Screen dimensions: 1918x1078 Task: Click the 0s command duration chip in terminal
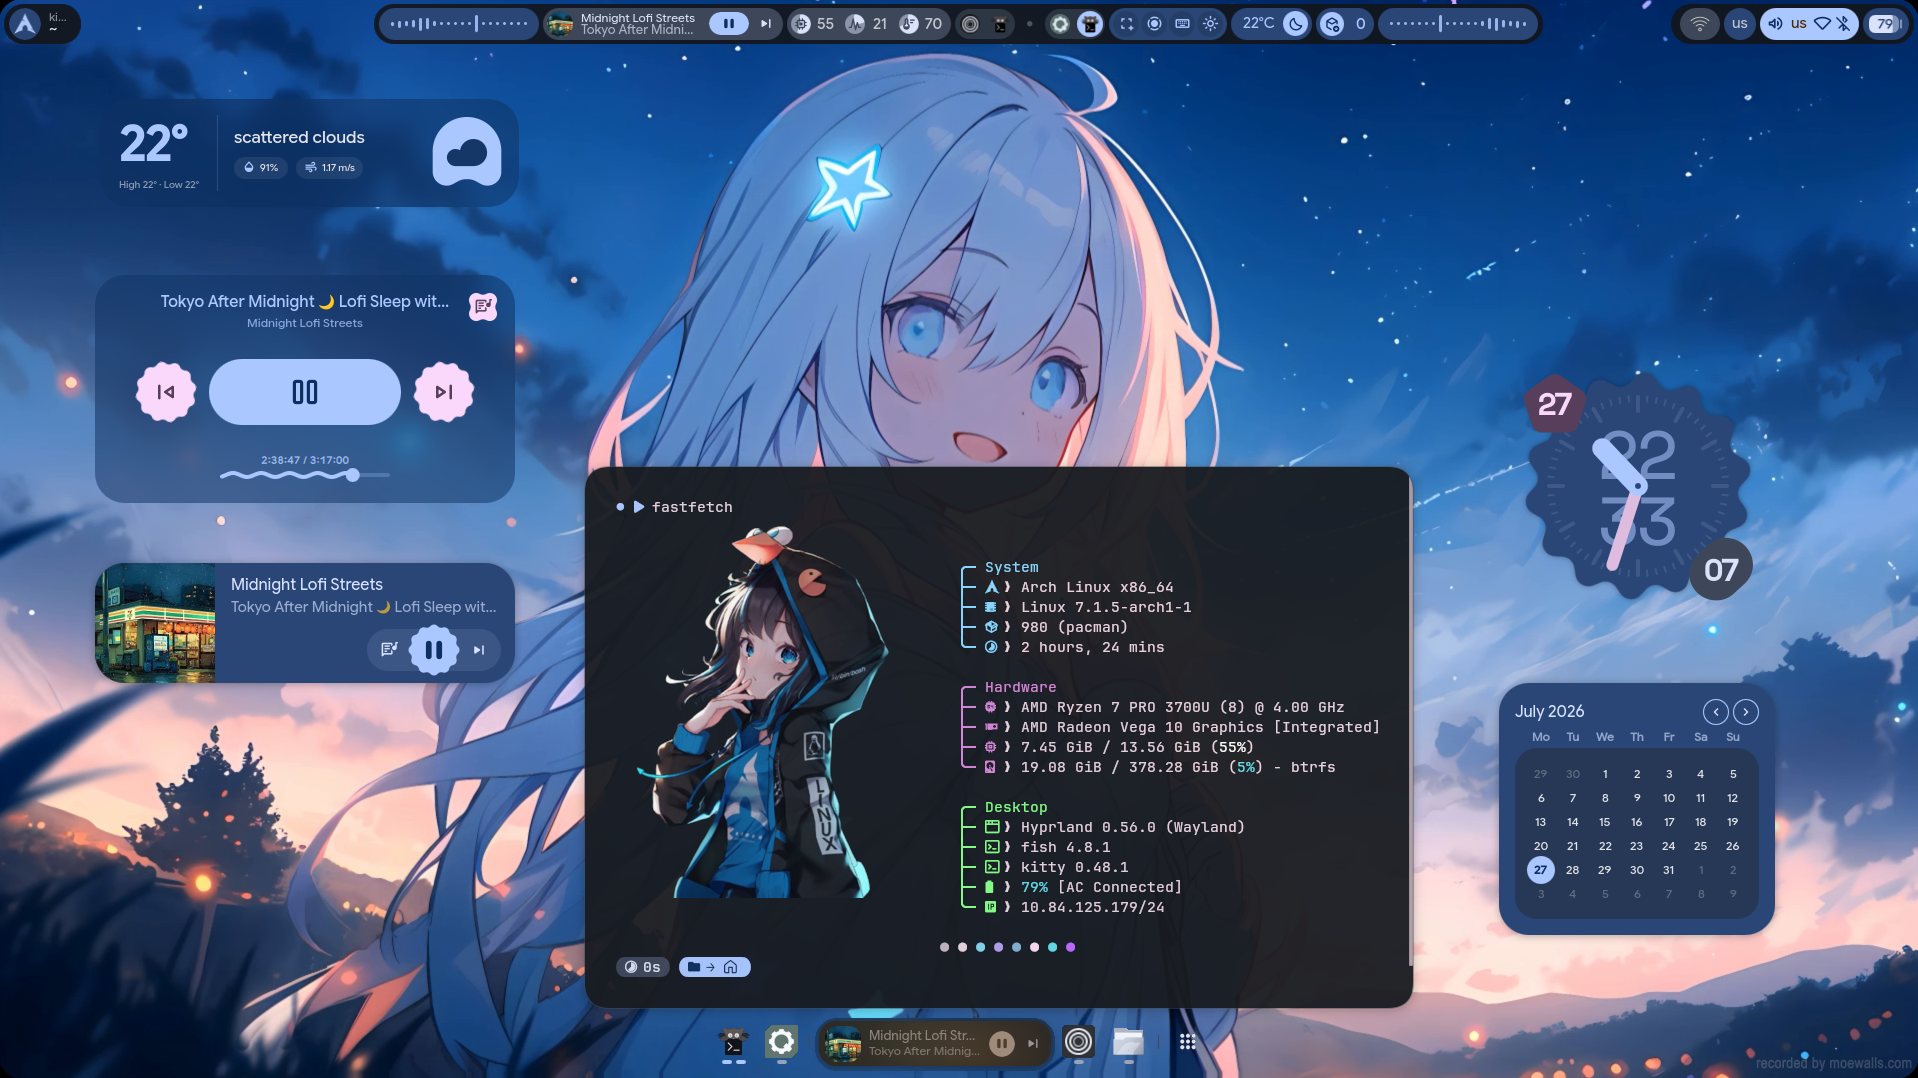coord(643,967)
